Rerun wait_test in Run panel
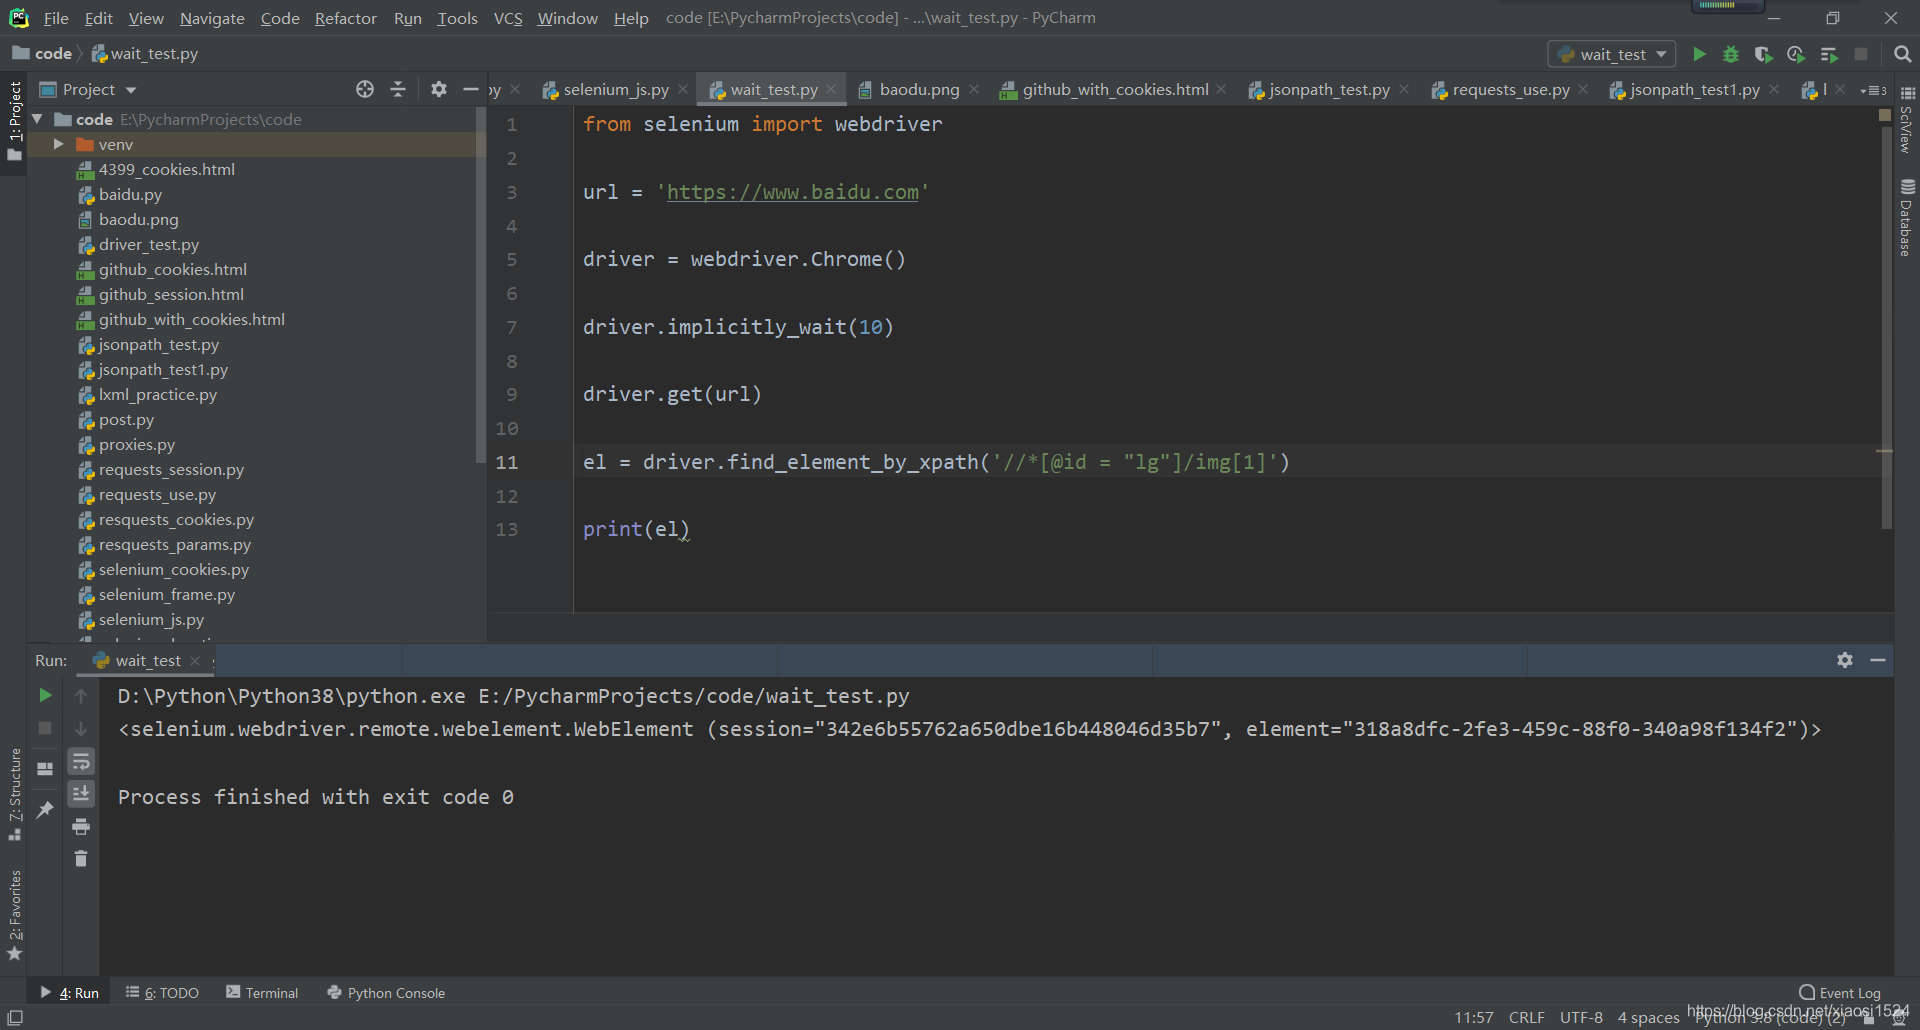Image resolution: width=1920 pixels, height=1030 pixels. [45, 695]
